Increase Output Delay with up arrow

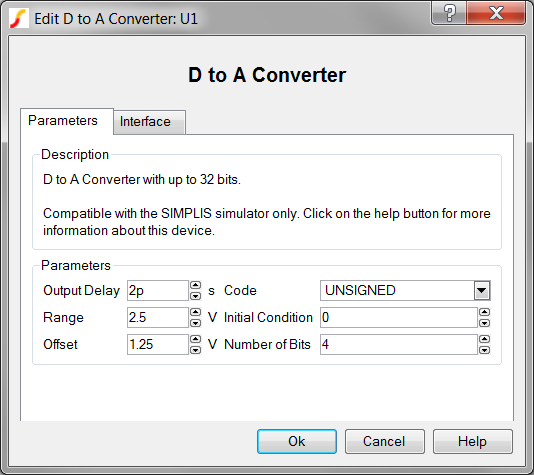[195, 285]
